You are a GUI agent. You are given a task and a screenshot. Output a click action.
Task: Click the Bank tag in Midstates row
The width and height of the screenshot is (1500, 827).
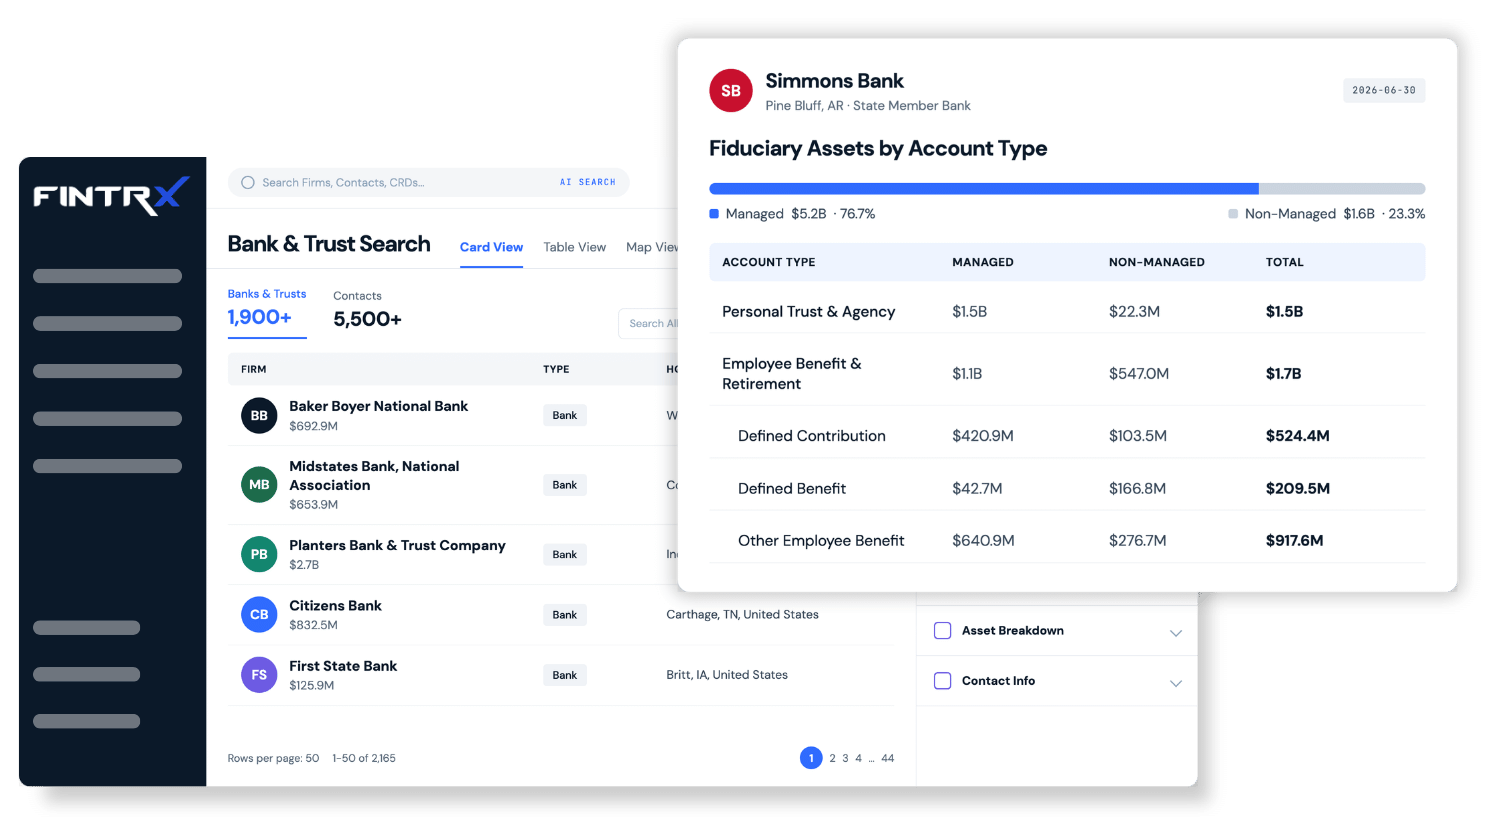point(565,485)
